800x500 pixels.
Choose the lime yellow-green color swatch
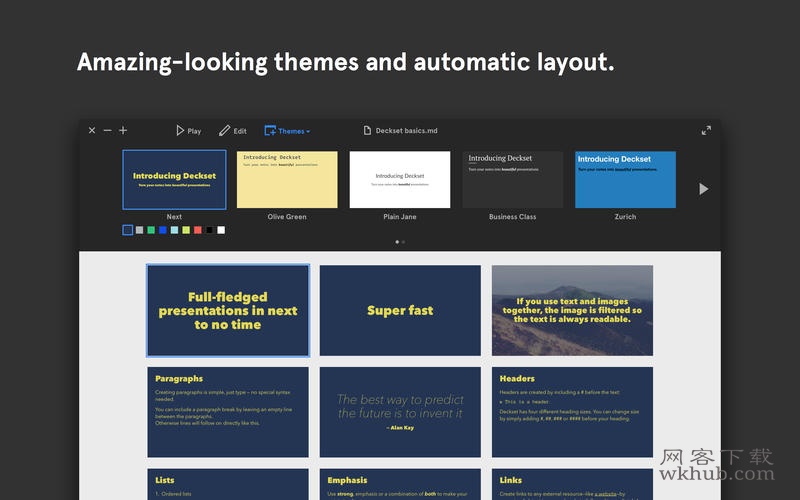point(186,230)
